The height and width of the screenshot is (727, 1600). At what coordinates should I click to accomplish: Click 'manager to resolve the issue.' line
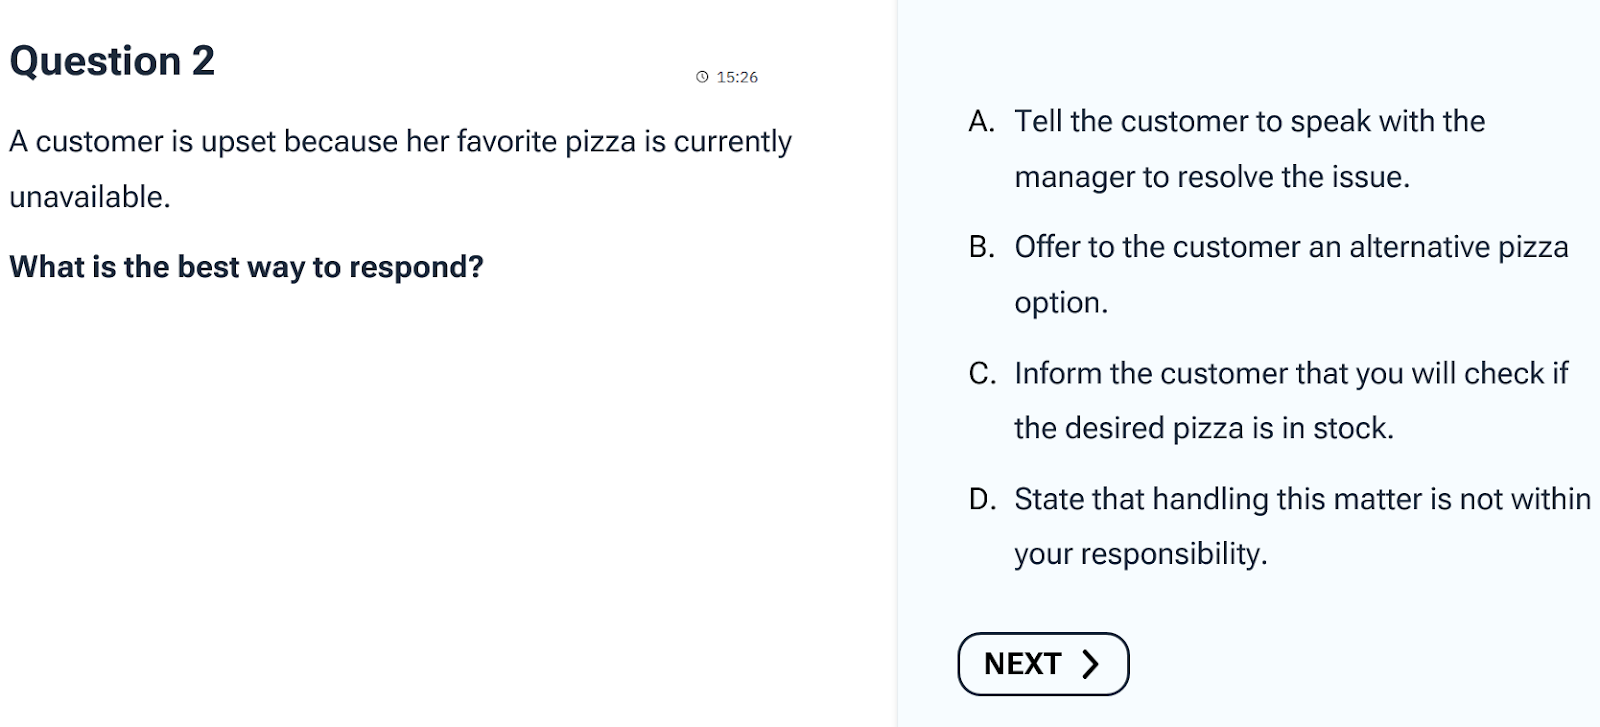(1212, 177)
